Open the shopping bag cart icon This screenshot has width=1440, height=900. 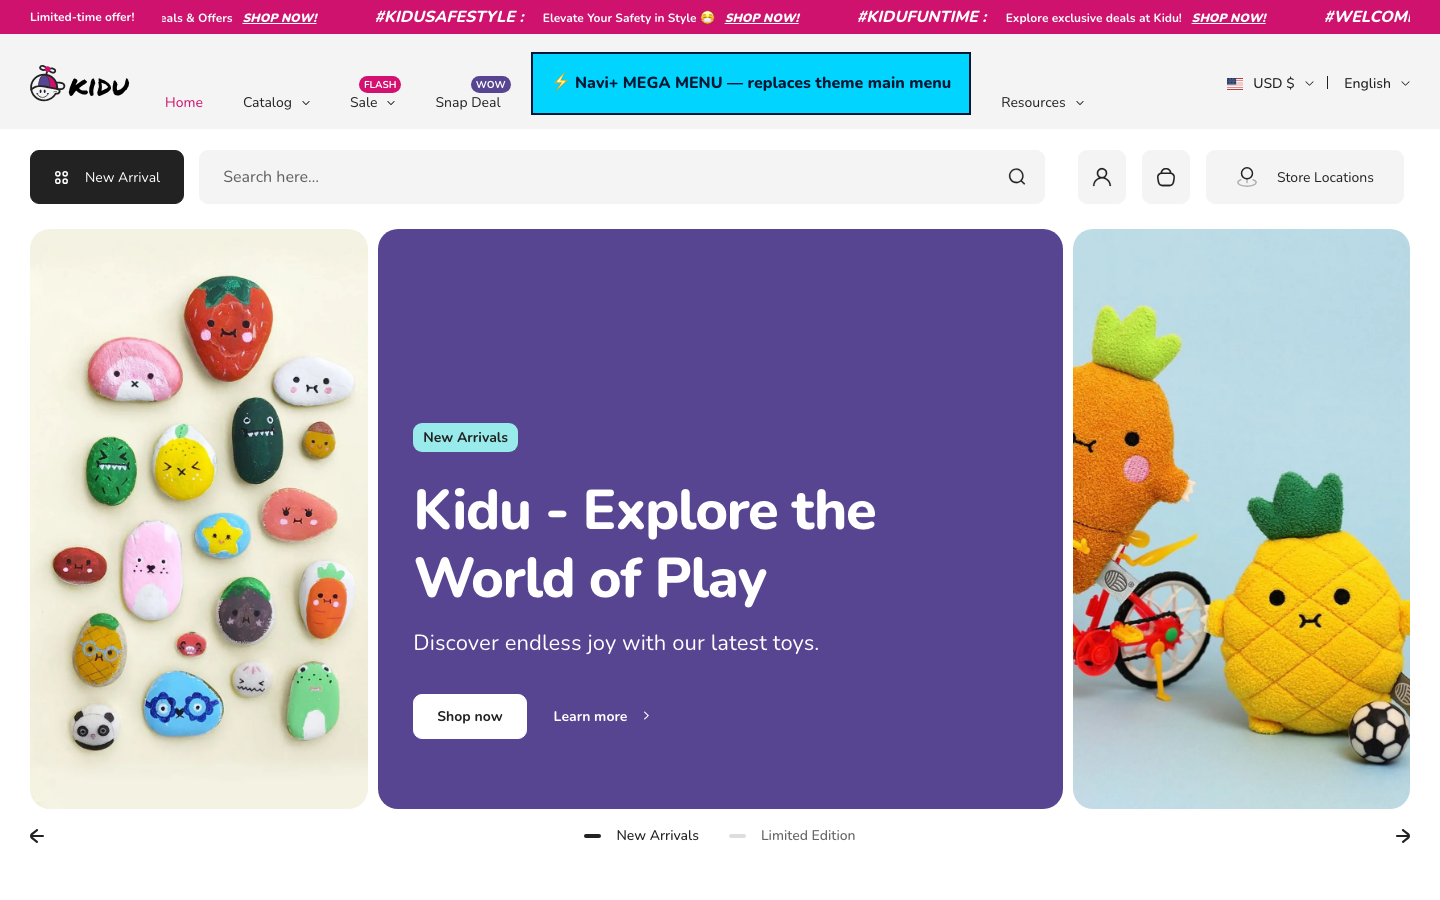[x=1166, y=177]
